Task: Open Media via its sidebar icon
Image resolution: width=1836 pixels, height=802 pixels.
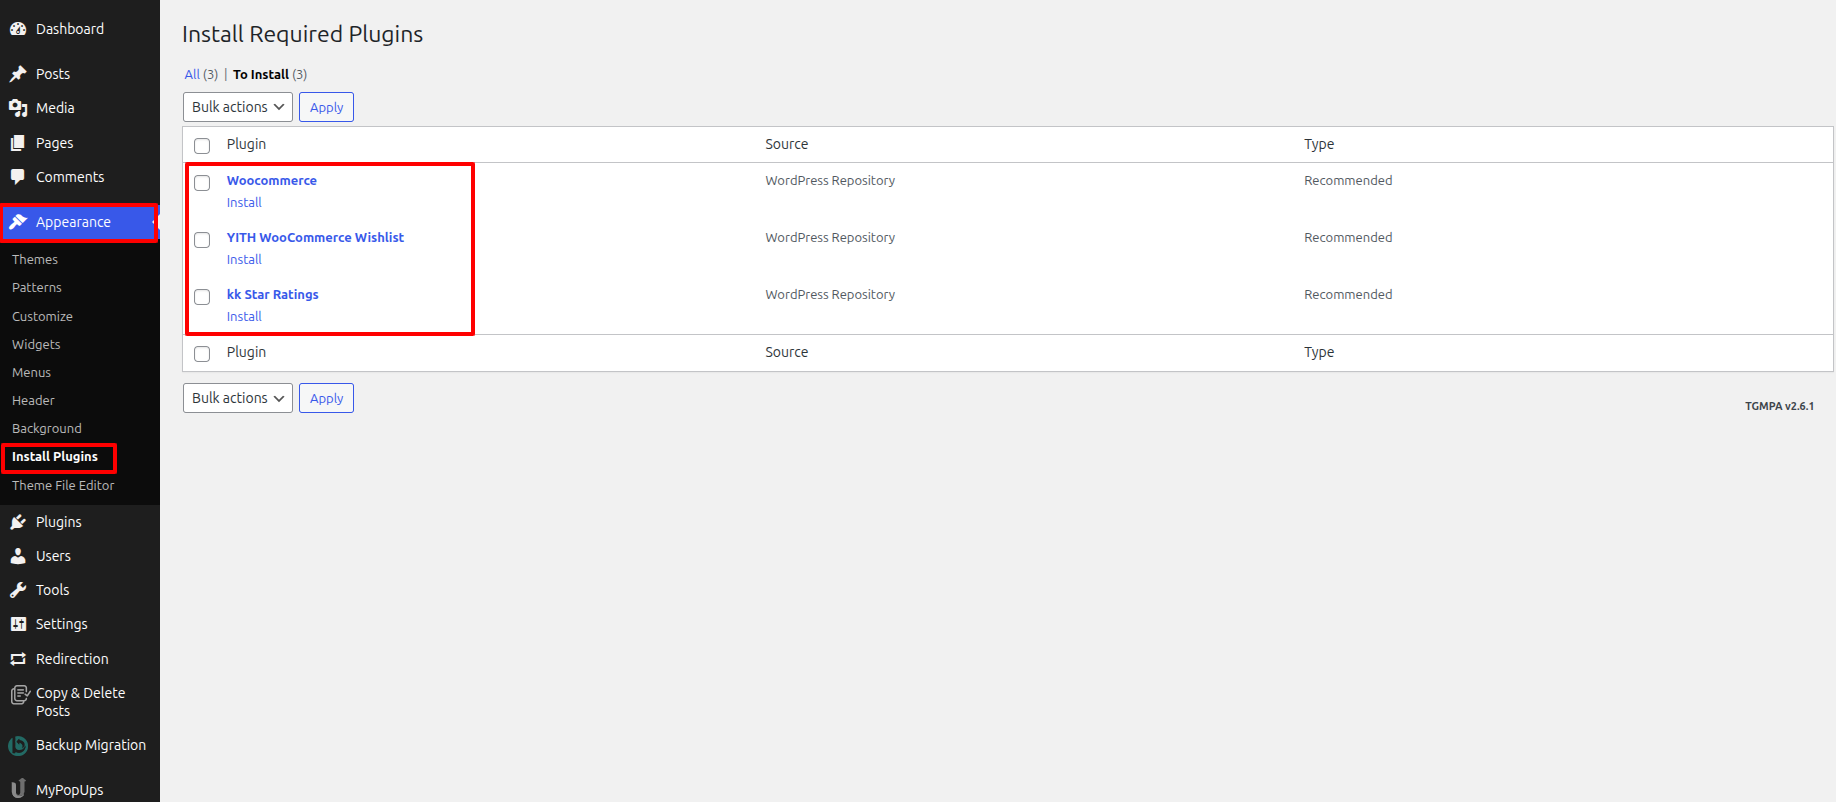Action: [18, 108]
